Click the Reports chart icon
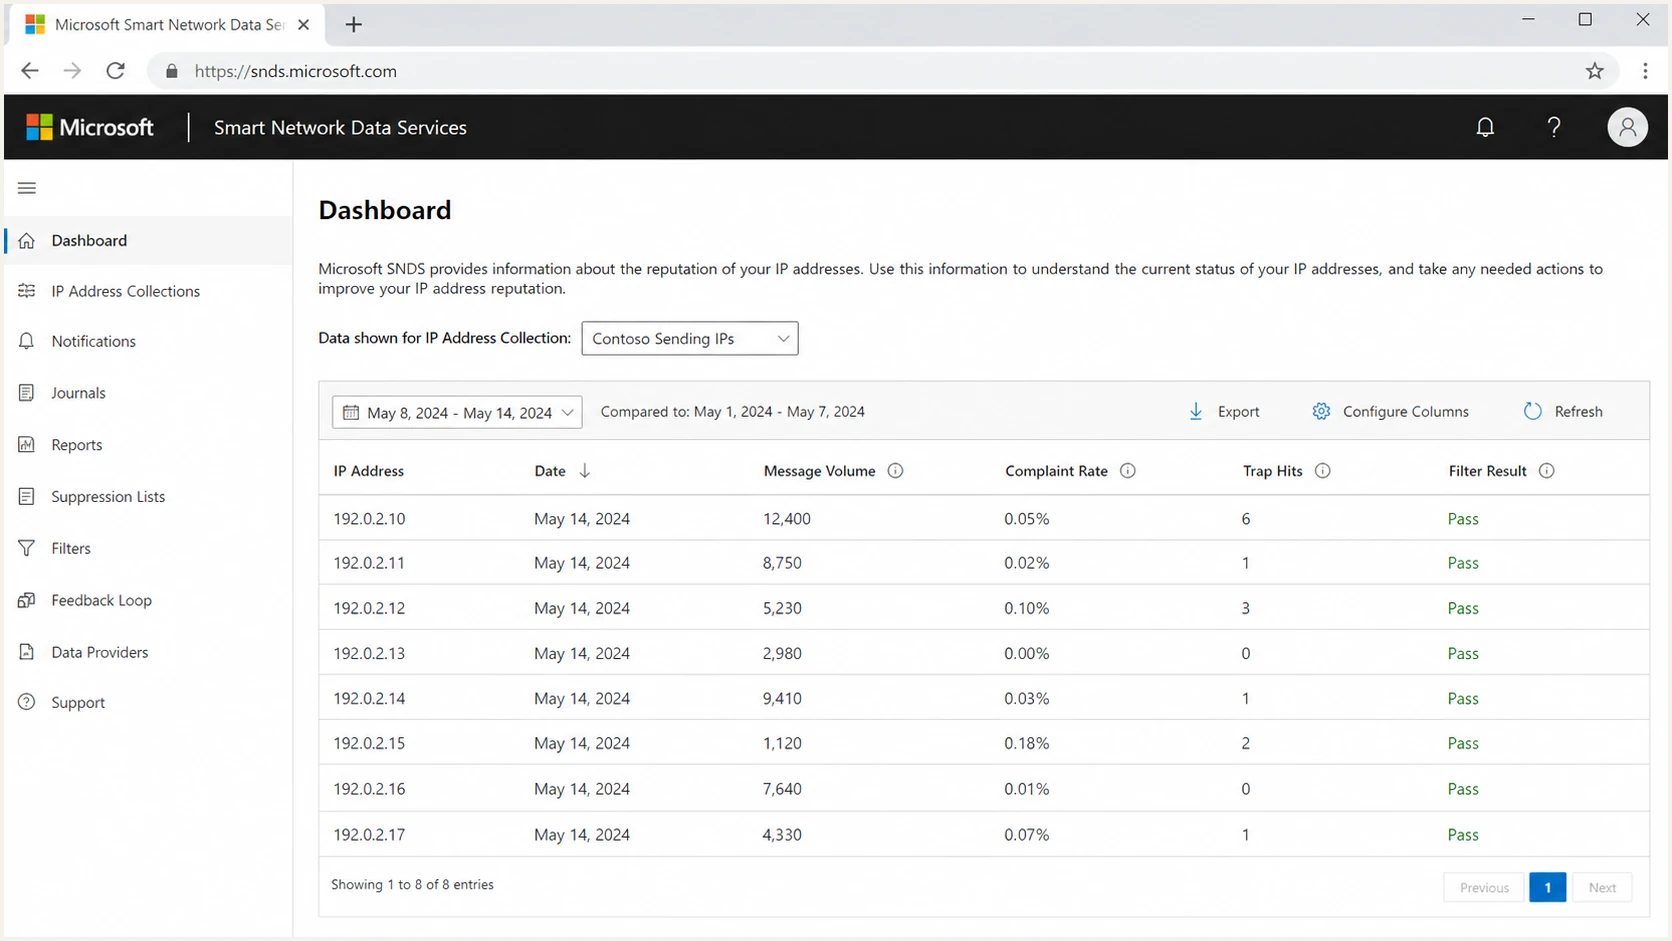1672x941 pixels. [27, 445]
